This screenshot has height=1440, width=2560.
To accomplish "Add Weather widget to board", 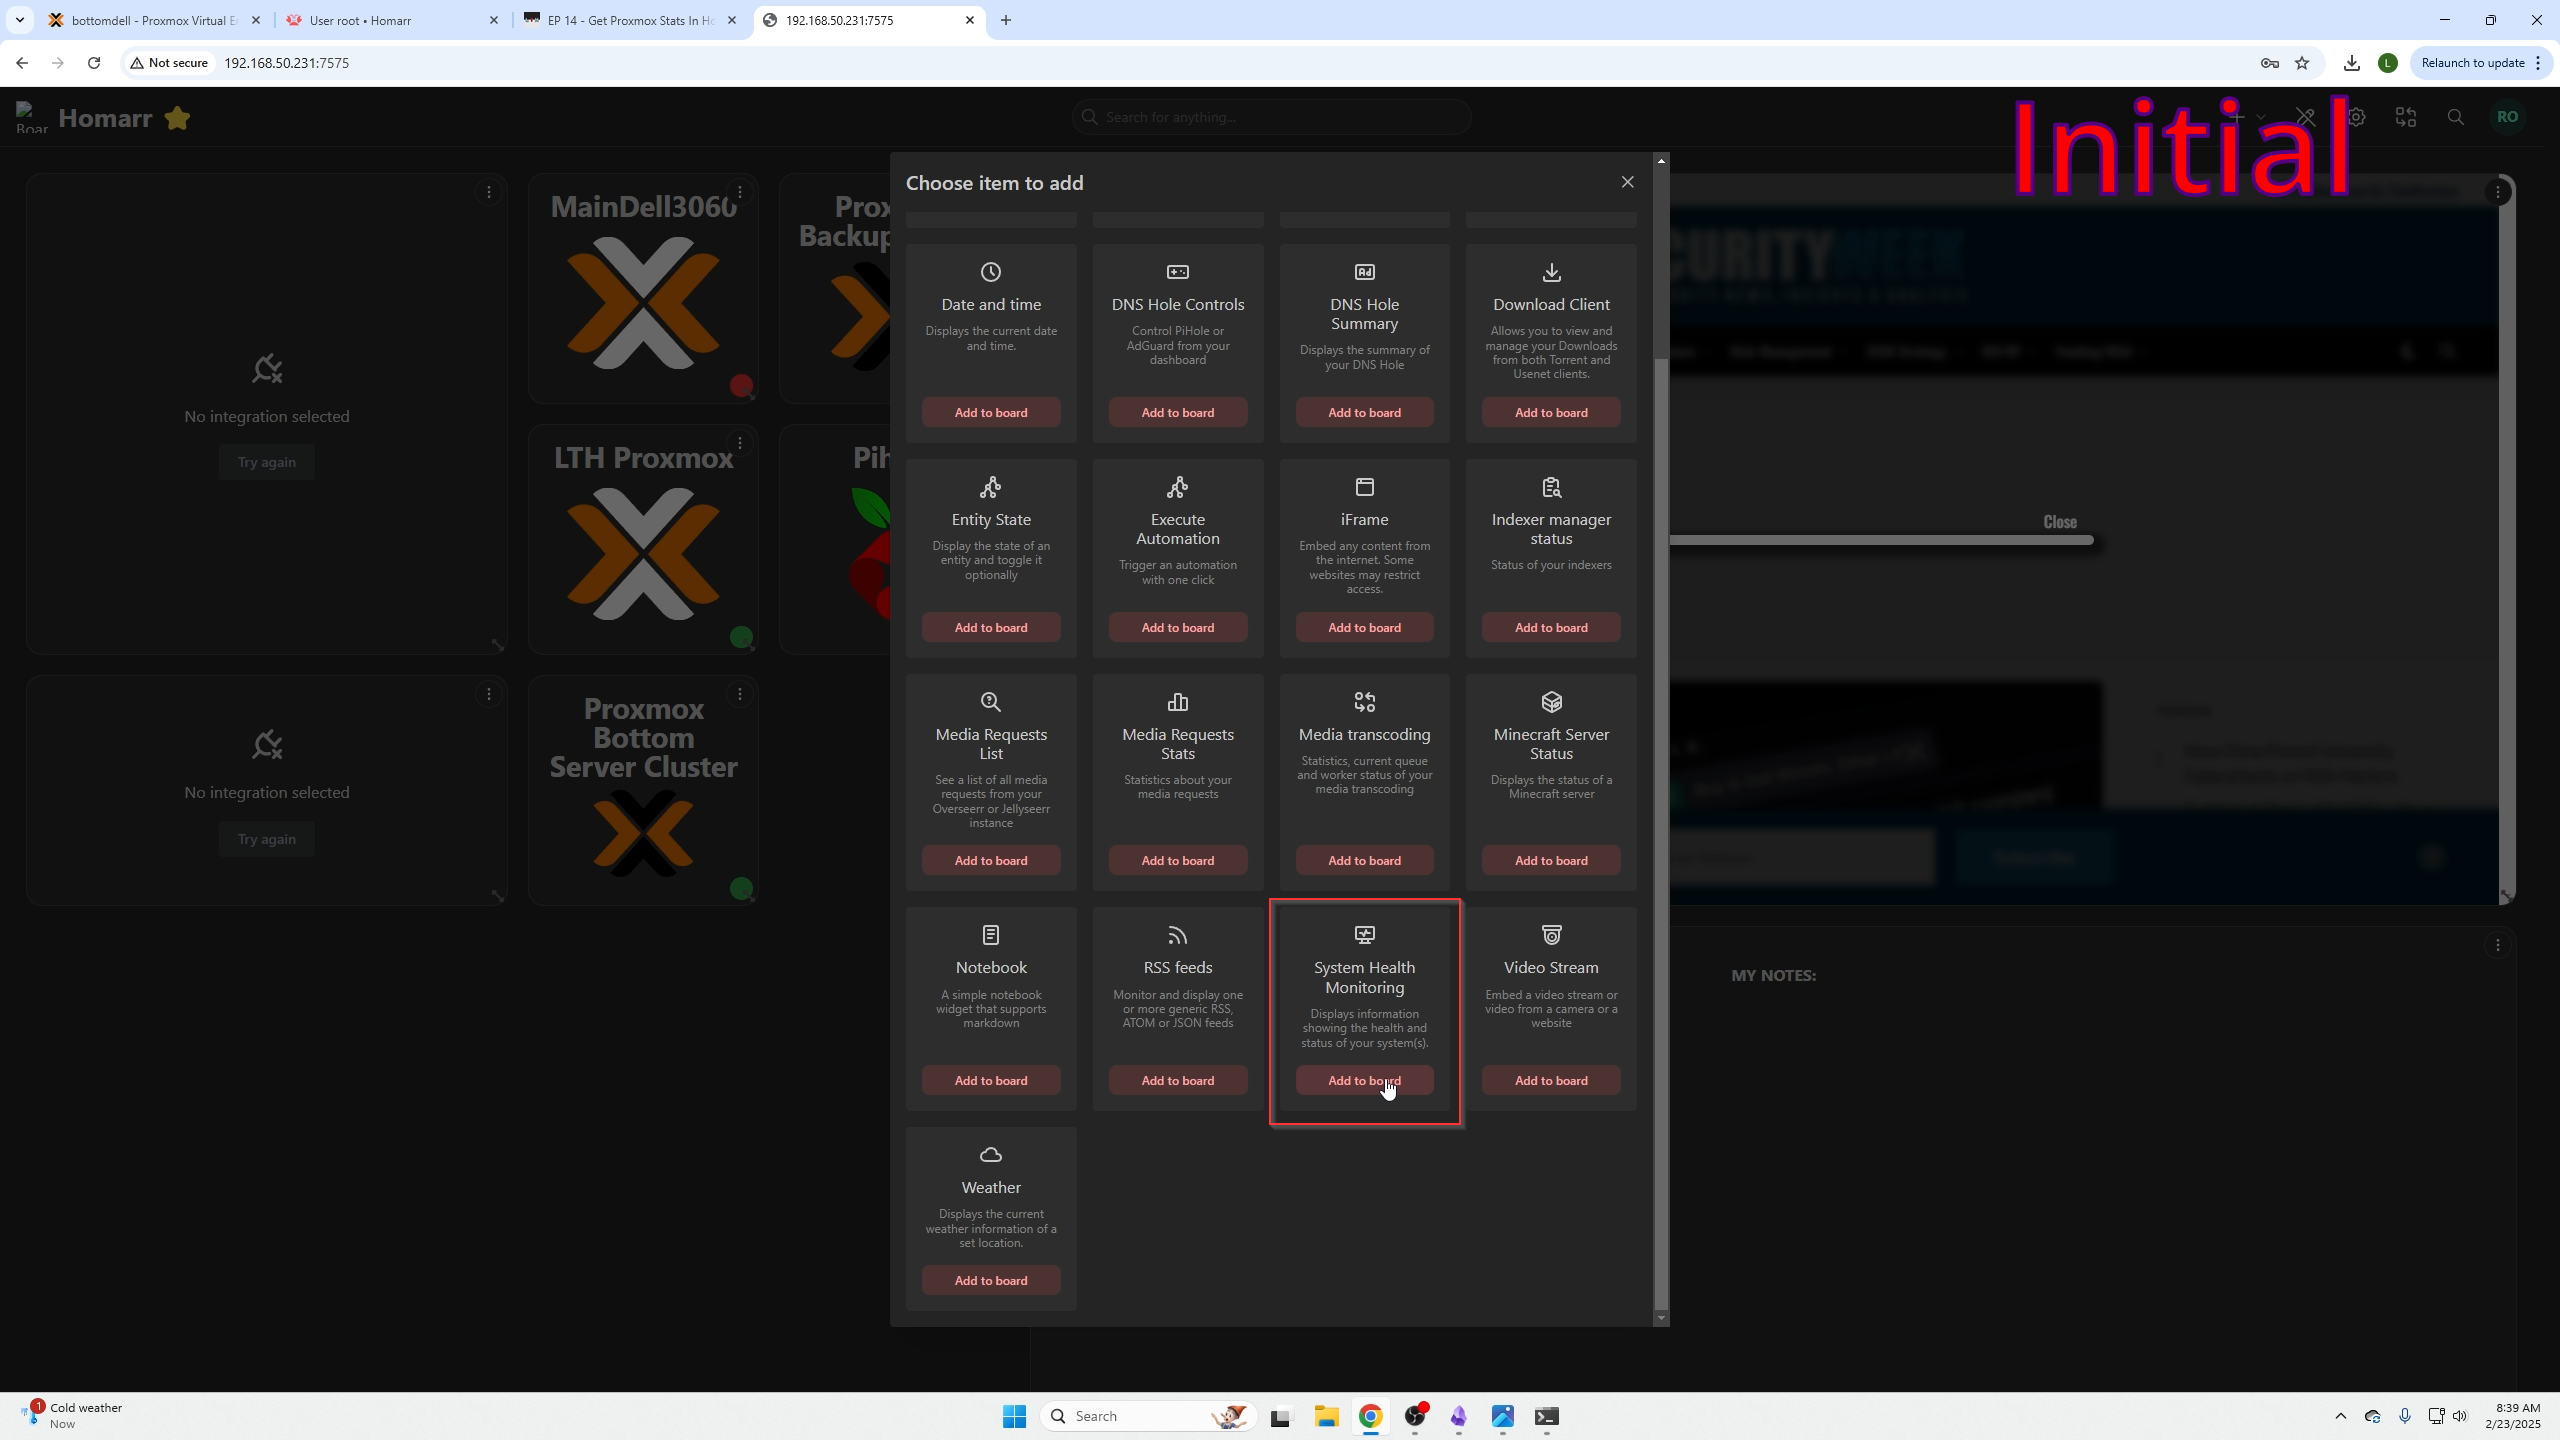I will point(990,1280).
